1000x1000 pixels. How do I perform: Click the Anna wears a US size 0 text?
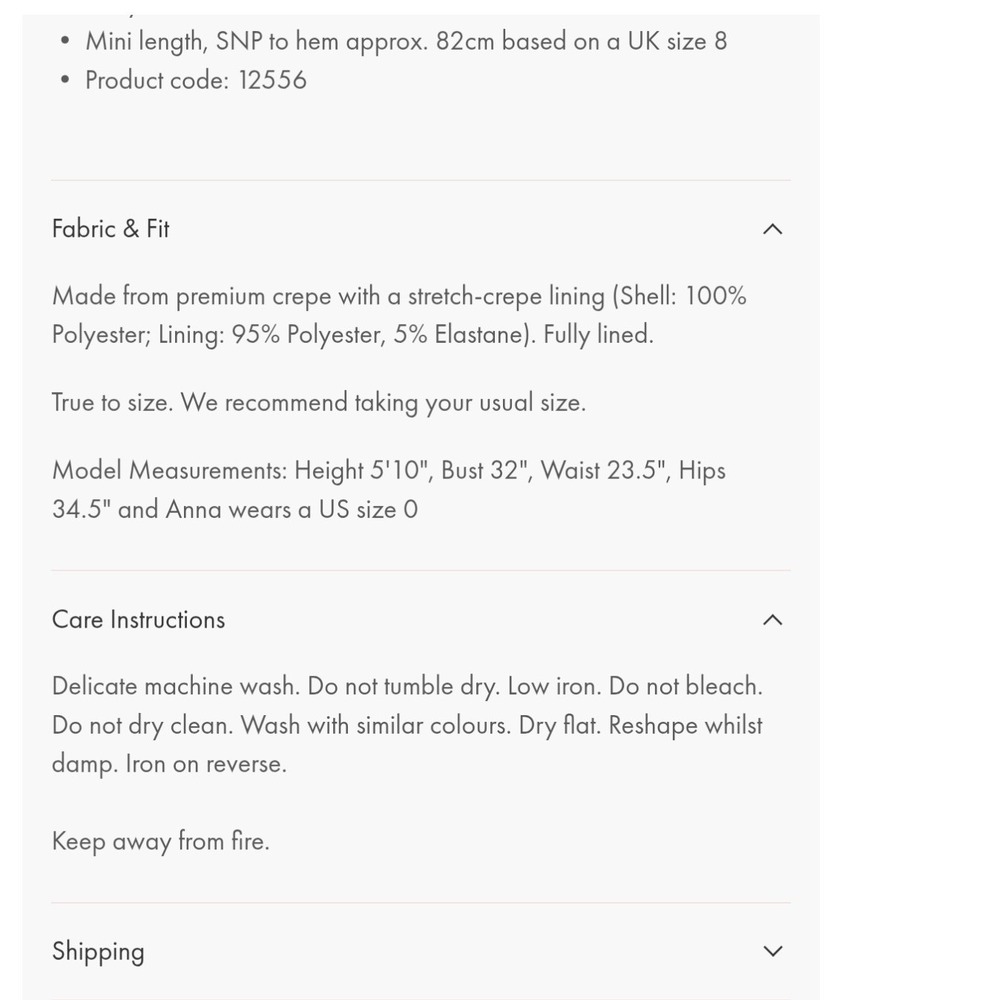pos(292,510)
